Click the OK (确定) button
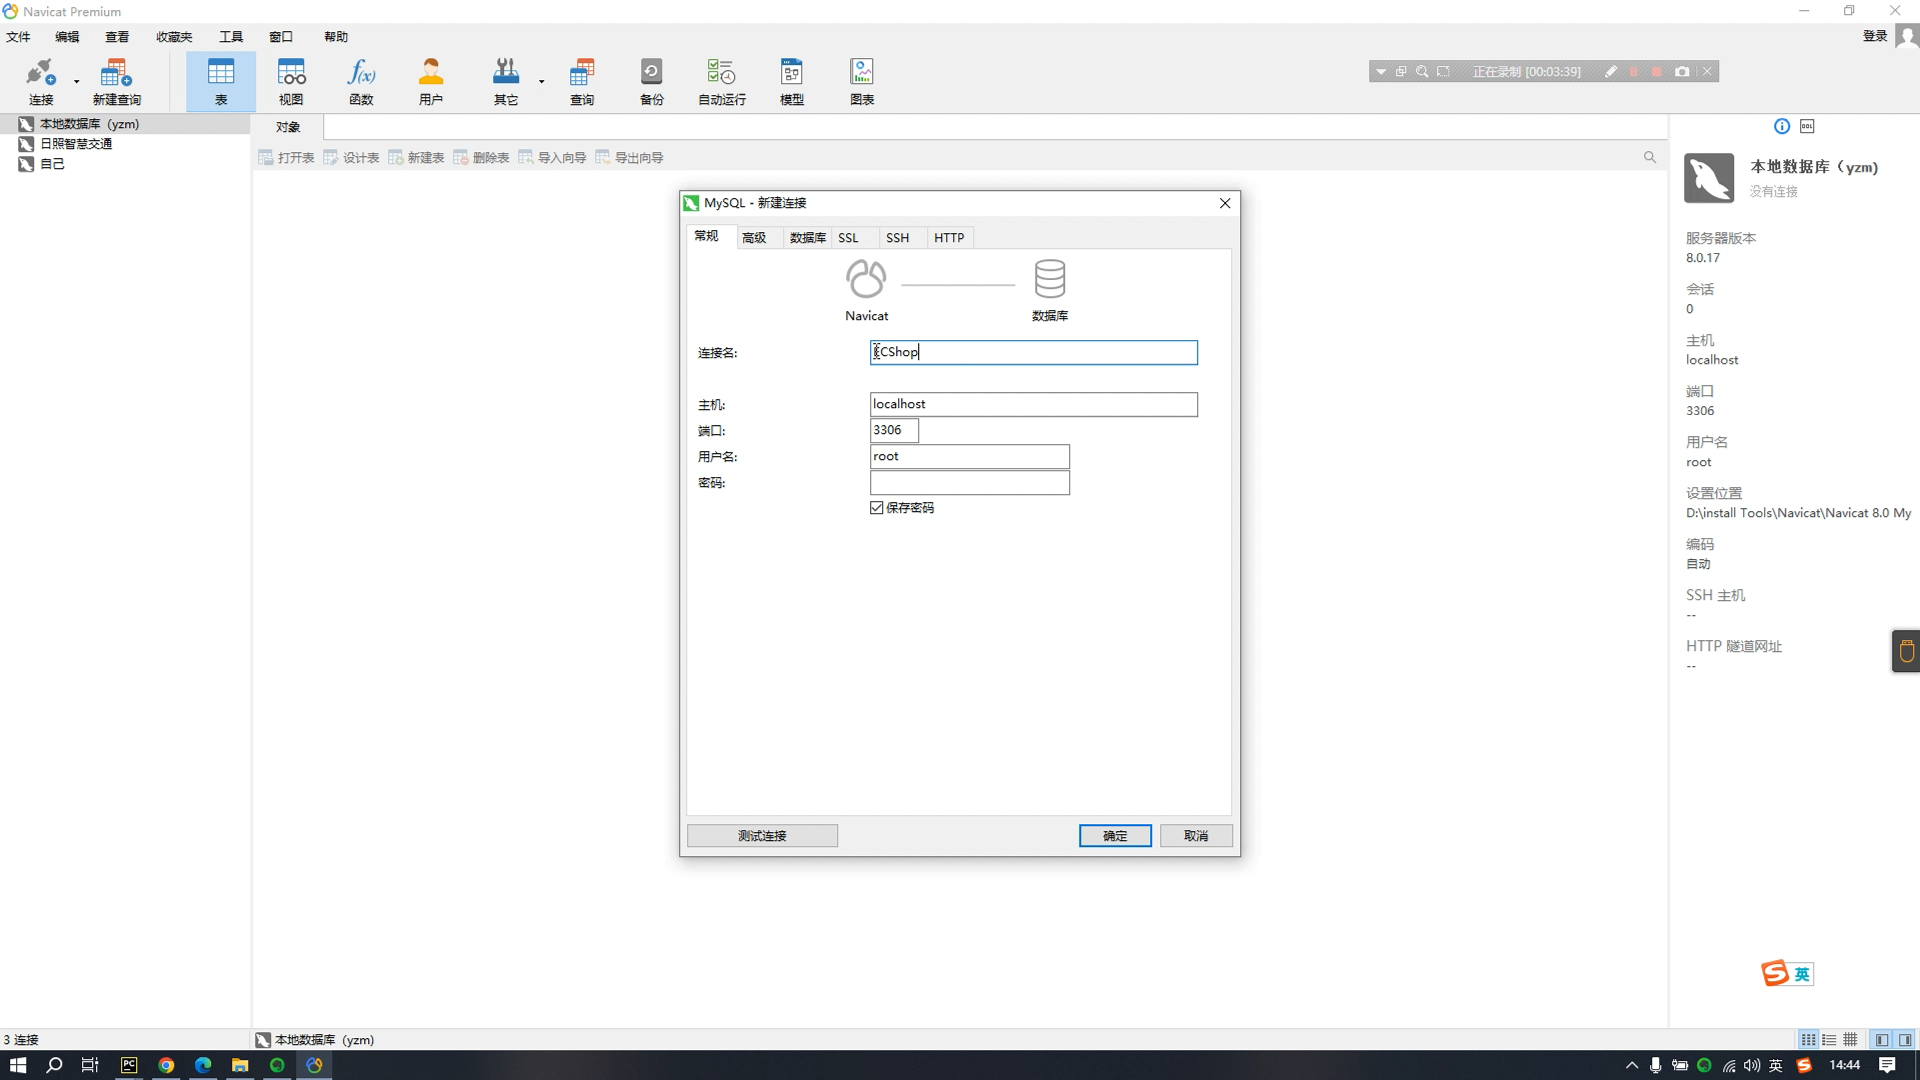The image size is (1920, 1080). pos(1115,836)
